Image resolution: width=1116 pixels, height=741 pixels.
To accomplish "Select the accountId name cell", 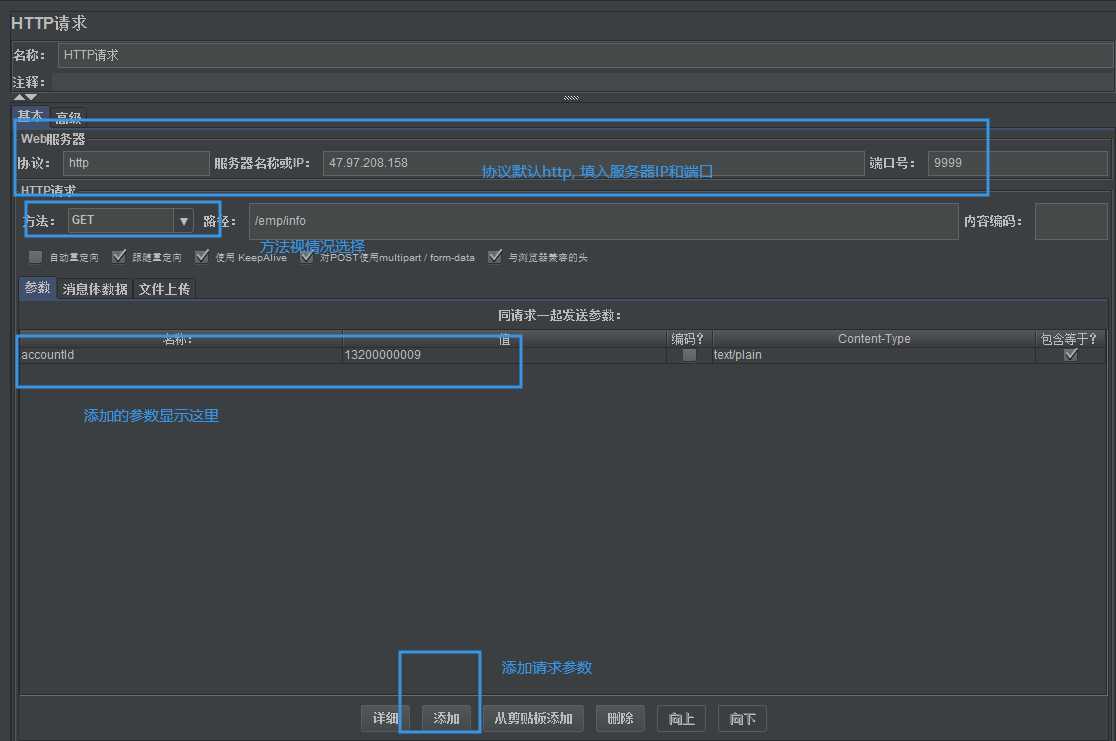I will pyautogui.click(x=180, y=354).
